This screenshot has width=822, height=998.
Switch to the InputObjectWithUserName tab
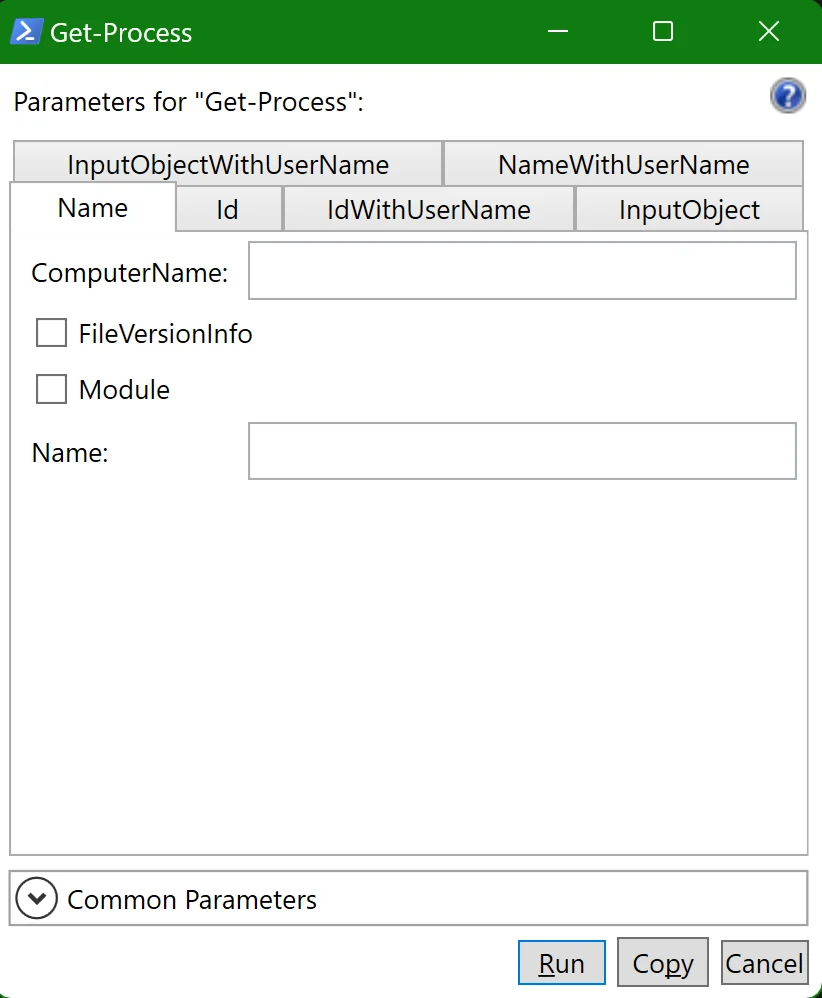pyautogui.click(x=228, y=164)
